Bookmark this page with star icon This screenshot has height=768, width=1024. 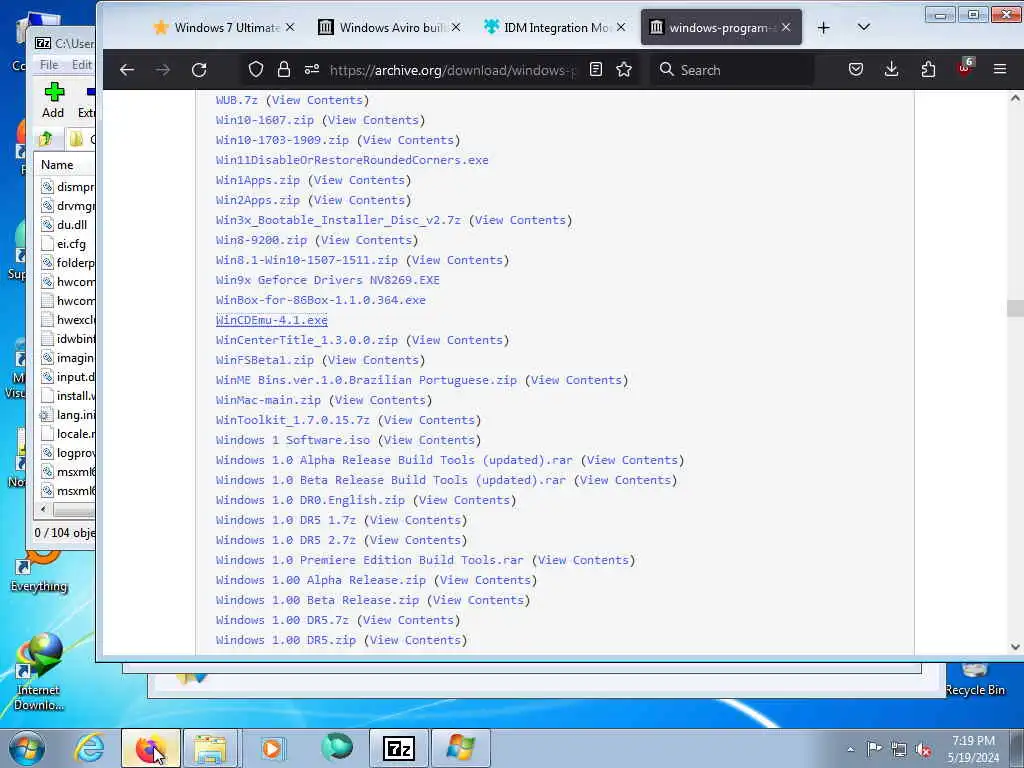click(x=624, y=69)
